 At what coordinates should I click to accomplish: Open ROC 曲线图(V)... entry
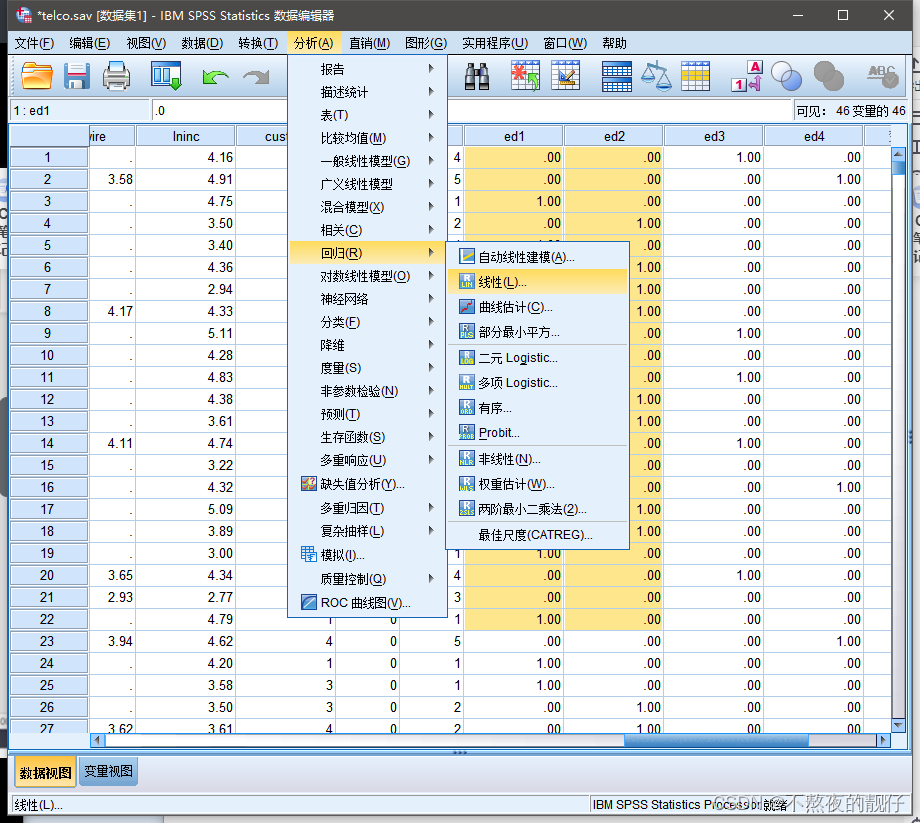tap(367, 603)
